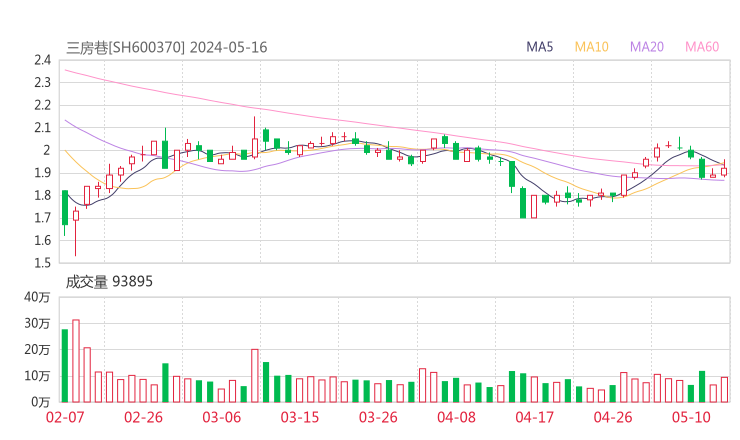Viewport: 740px width, 440px height.
Task: Click the first green volume bar at 02-07
Action: (65, 366)
